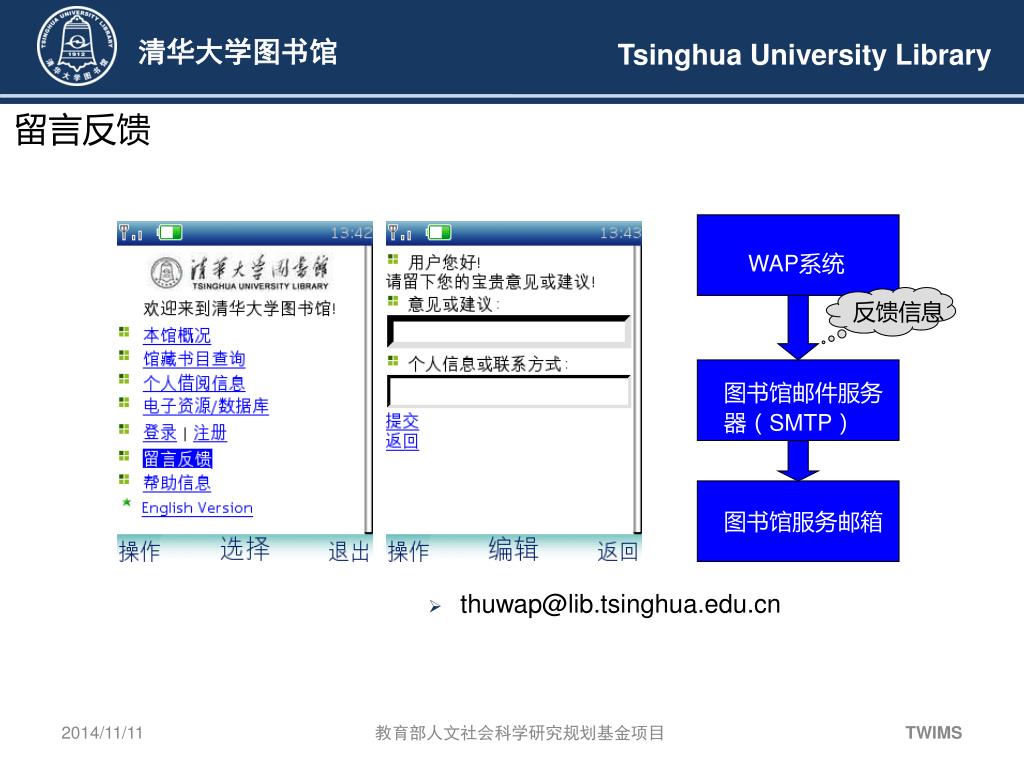
Task: Click the 反馈信息 thought bubble
Action: point(891,312)
